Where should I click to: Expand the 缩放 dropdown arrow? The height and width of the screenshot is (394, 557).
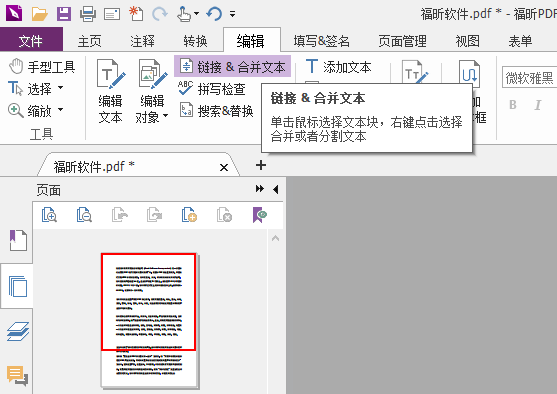tap(60, 109)
